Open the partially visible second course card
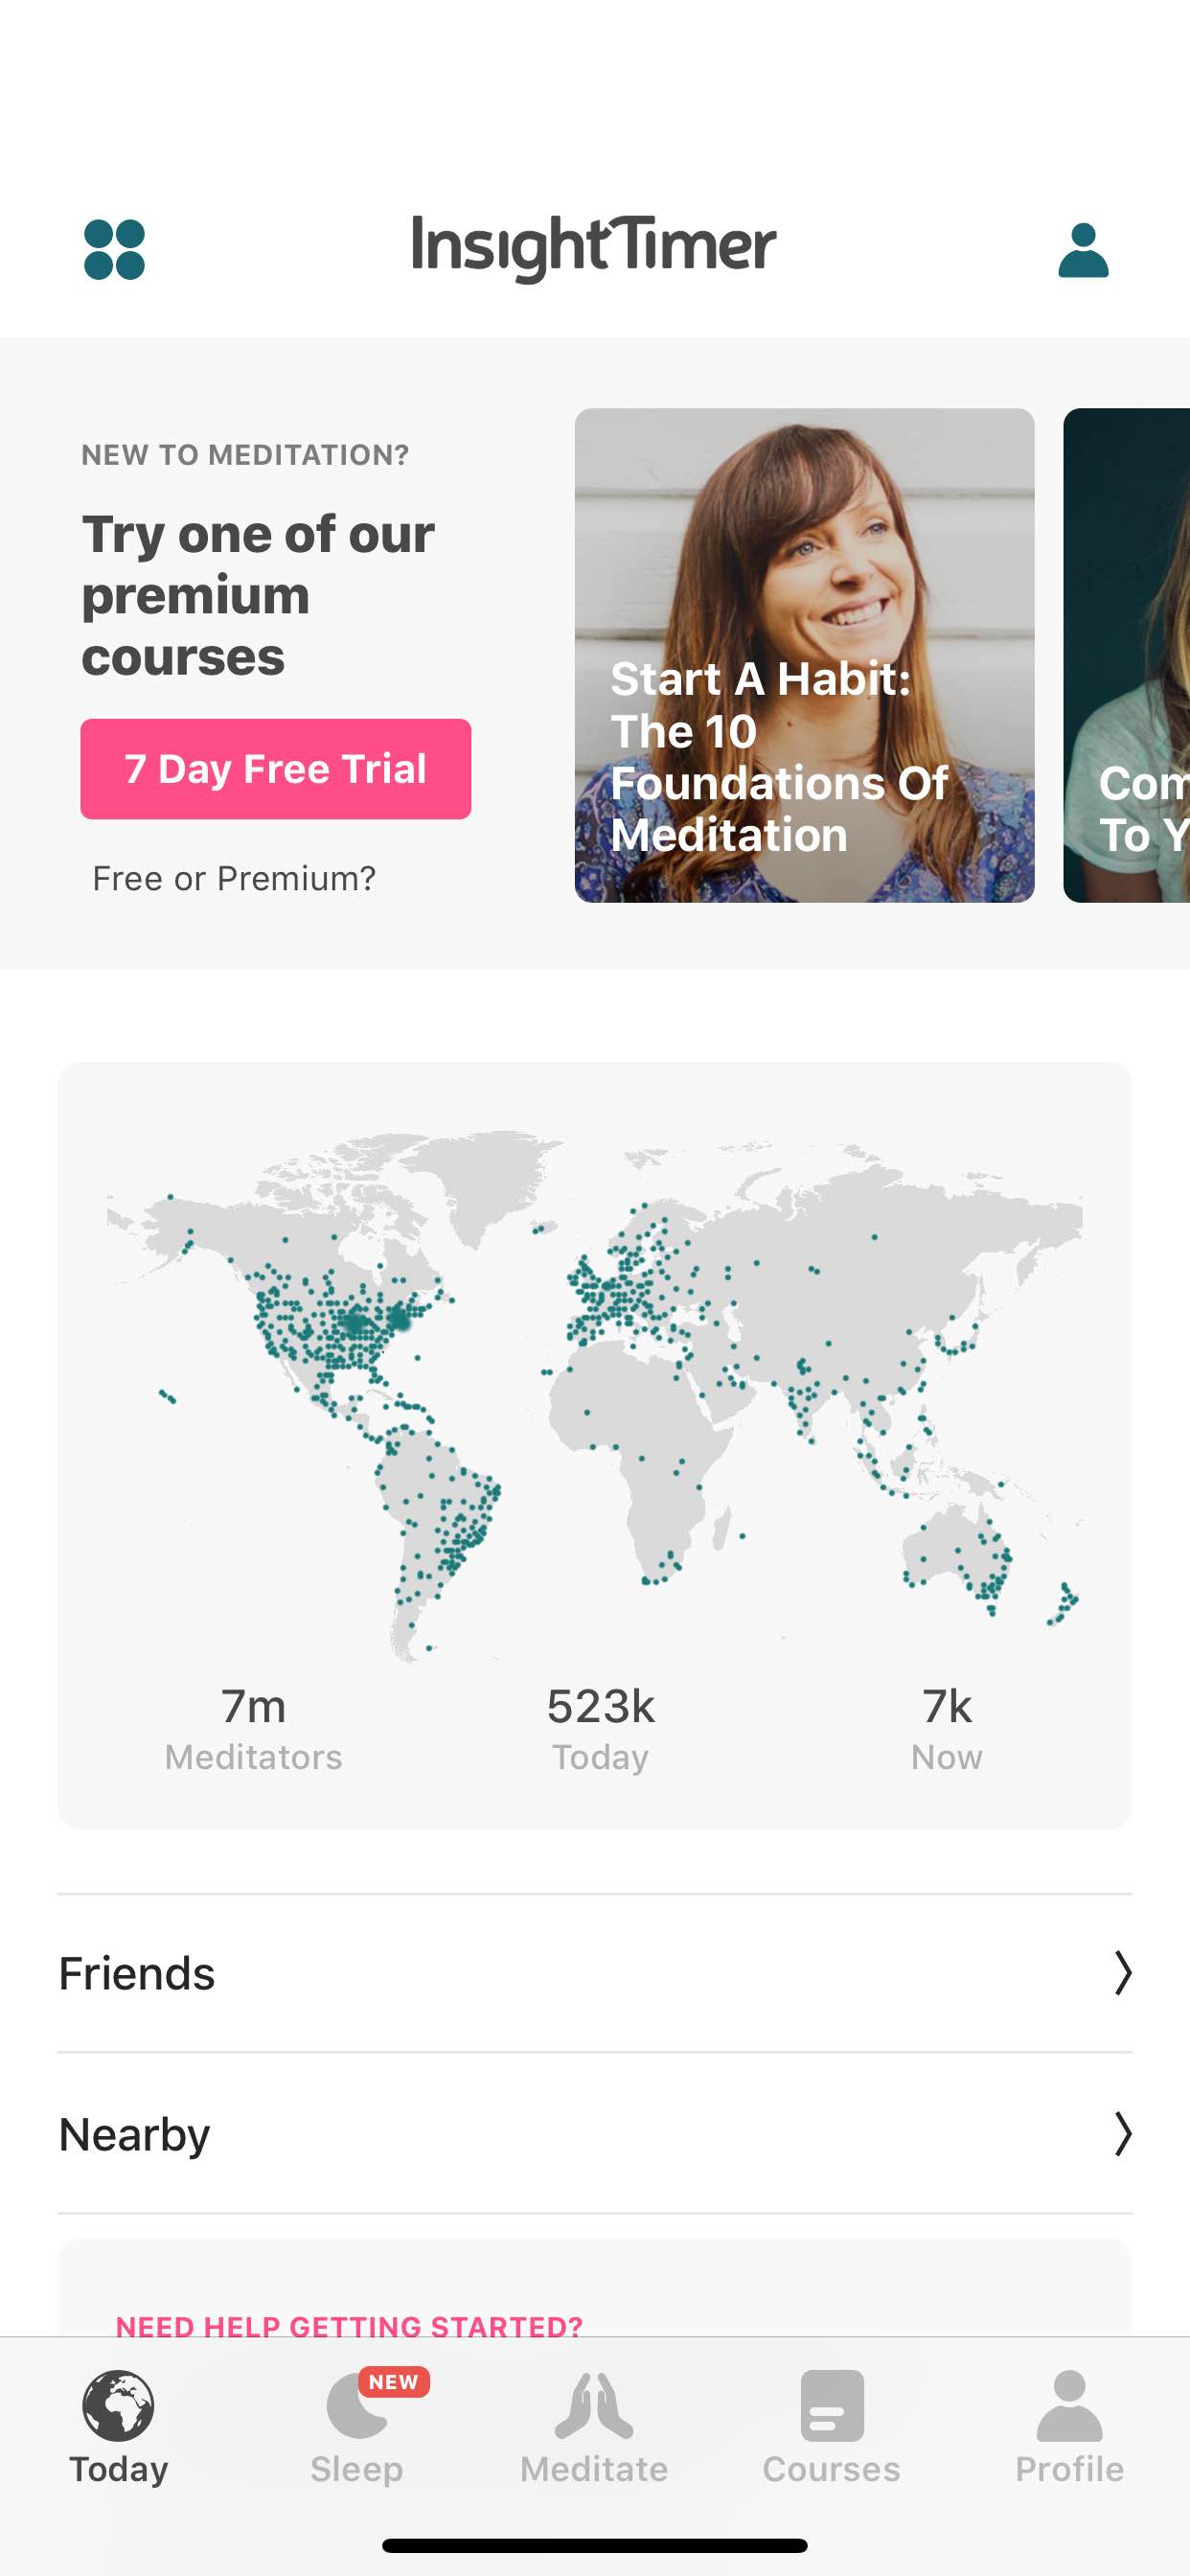This screenshot has height=2576, width=1190. [1126, 655]
